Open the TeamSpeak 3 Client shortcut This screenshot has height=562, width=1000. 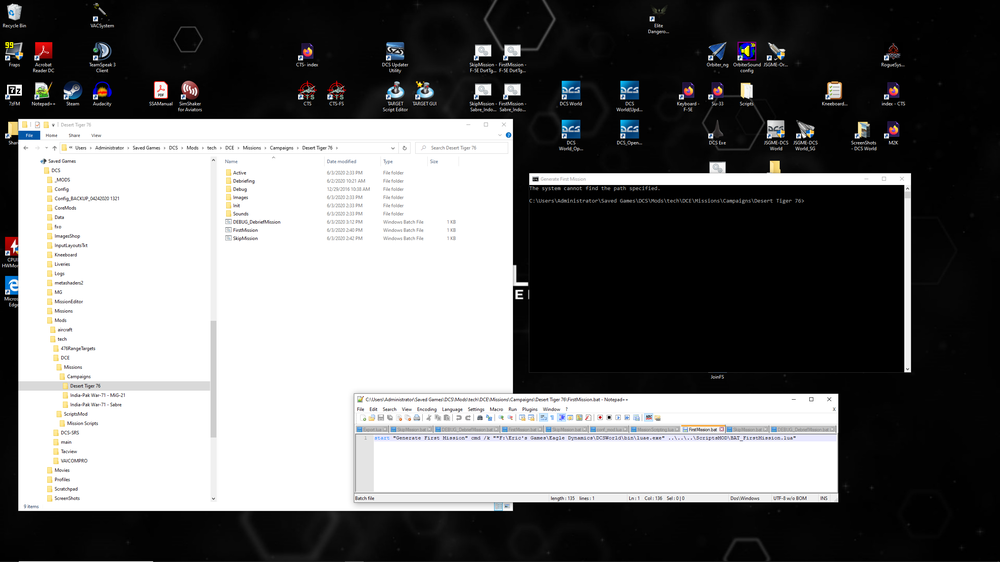pyautogui.click(x=101, y=52)
